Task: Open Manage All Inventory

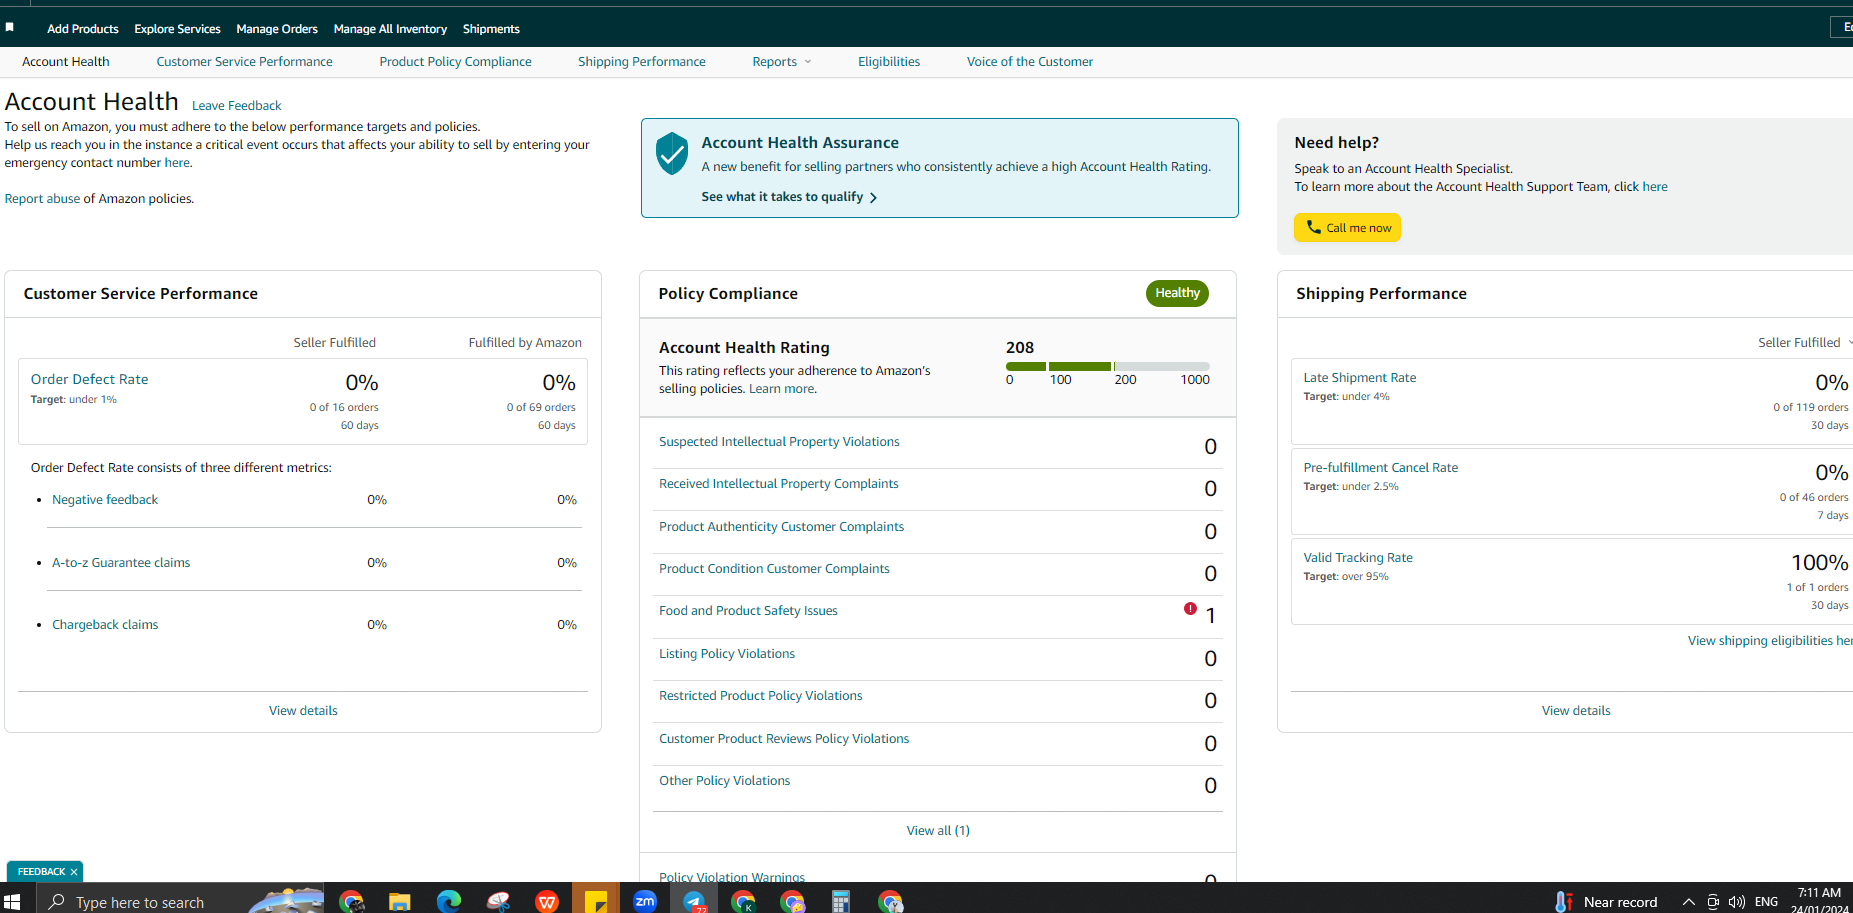Action: tap(390, 29)
